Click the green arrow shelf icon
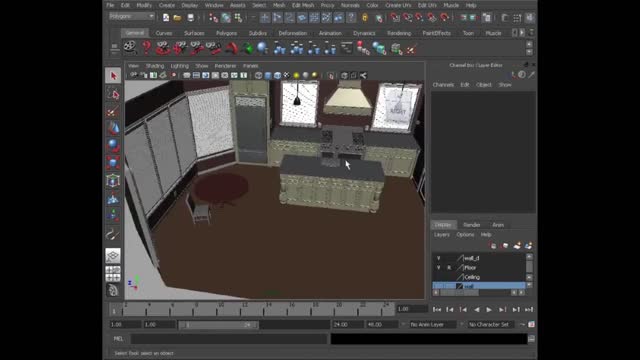 [247, 48]
